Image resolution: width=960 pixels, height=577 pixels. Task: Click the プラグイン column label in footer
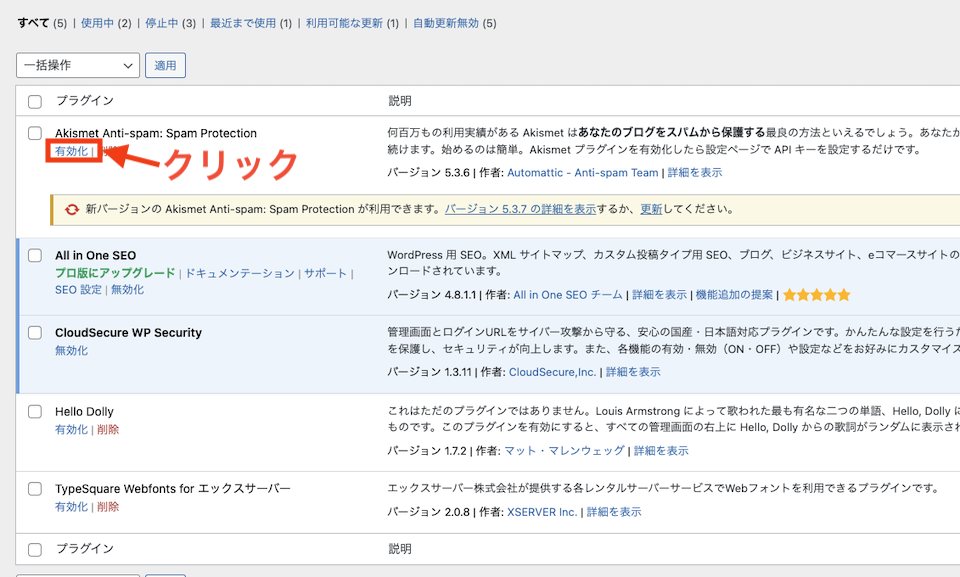pyautogui.click(x=84, y=549)
